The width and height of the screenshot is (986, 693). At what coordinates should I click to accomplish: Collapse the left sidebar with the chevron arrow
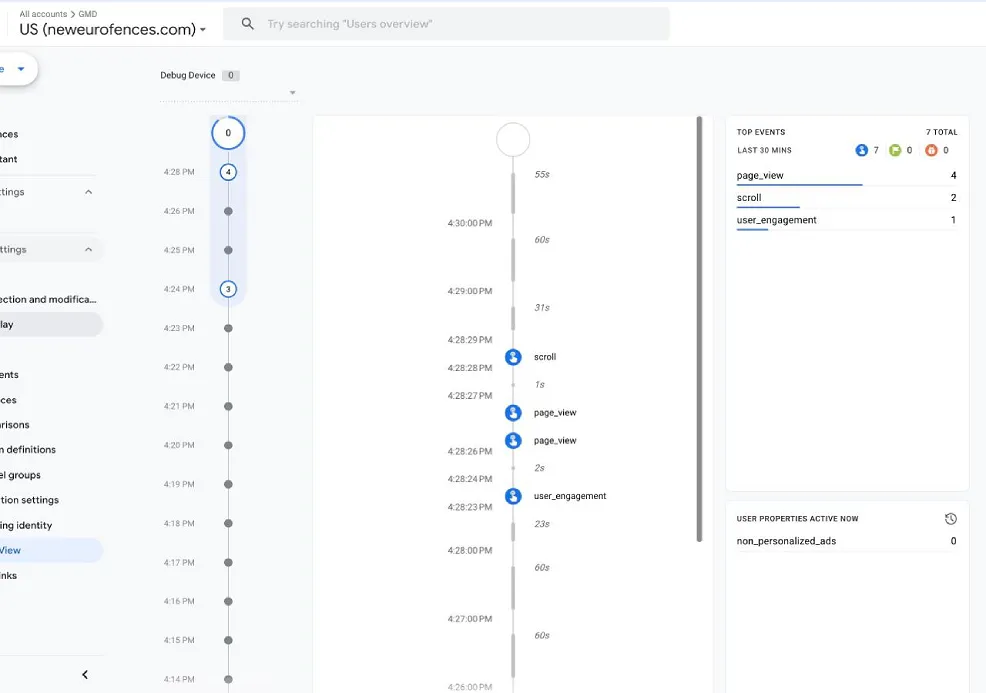click(85, 675)
